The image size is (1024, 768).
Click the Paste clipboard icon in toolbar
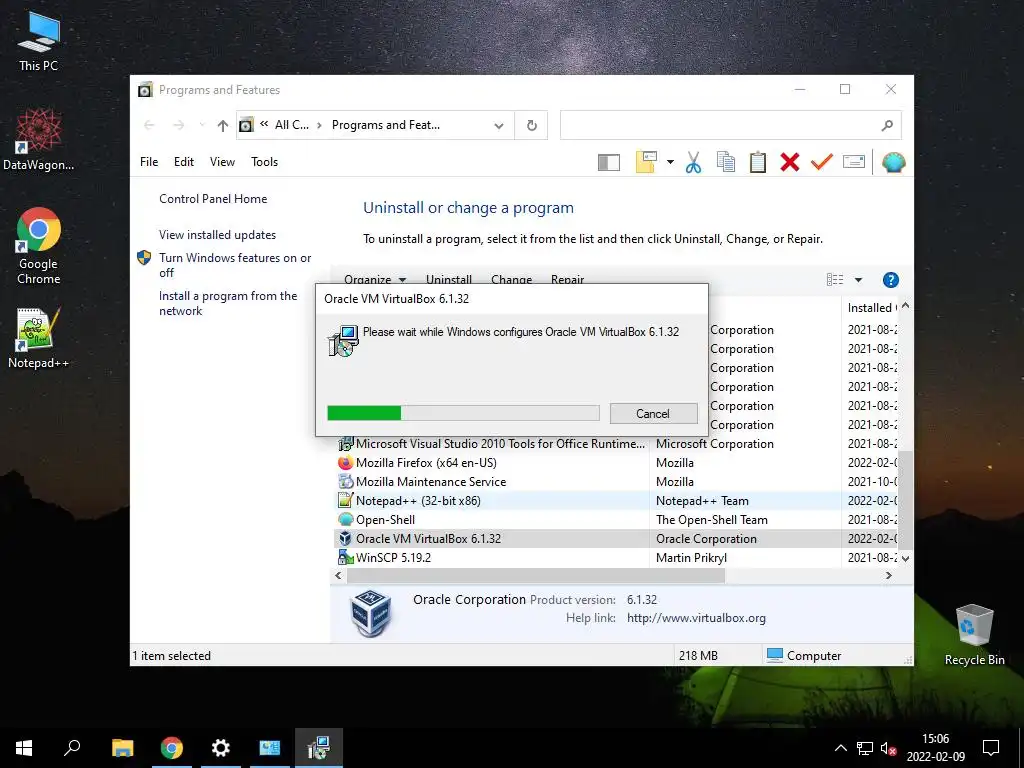click(758, 162)
